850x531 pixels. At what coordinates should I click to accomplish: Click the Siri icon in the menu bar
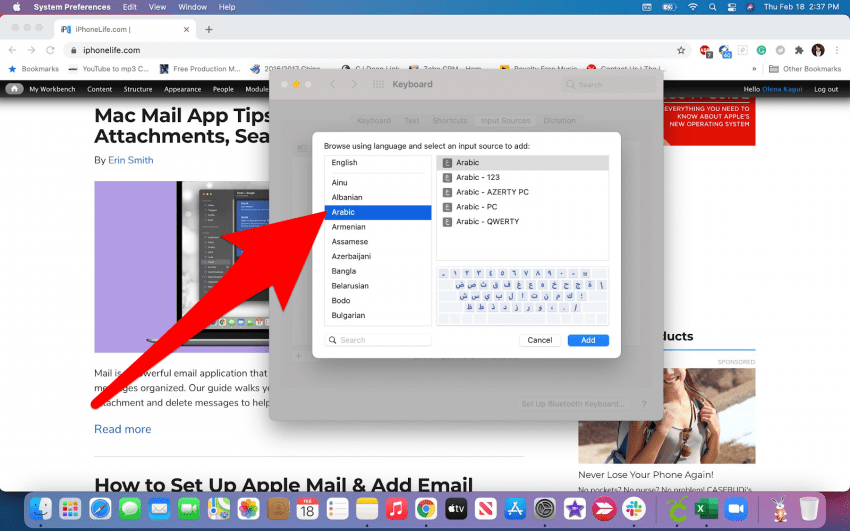[750, 7]
